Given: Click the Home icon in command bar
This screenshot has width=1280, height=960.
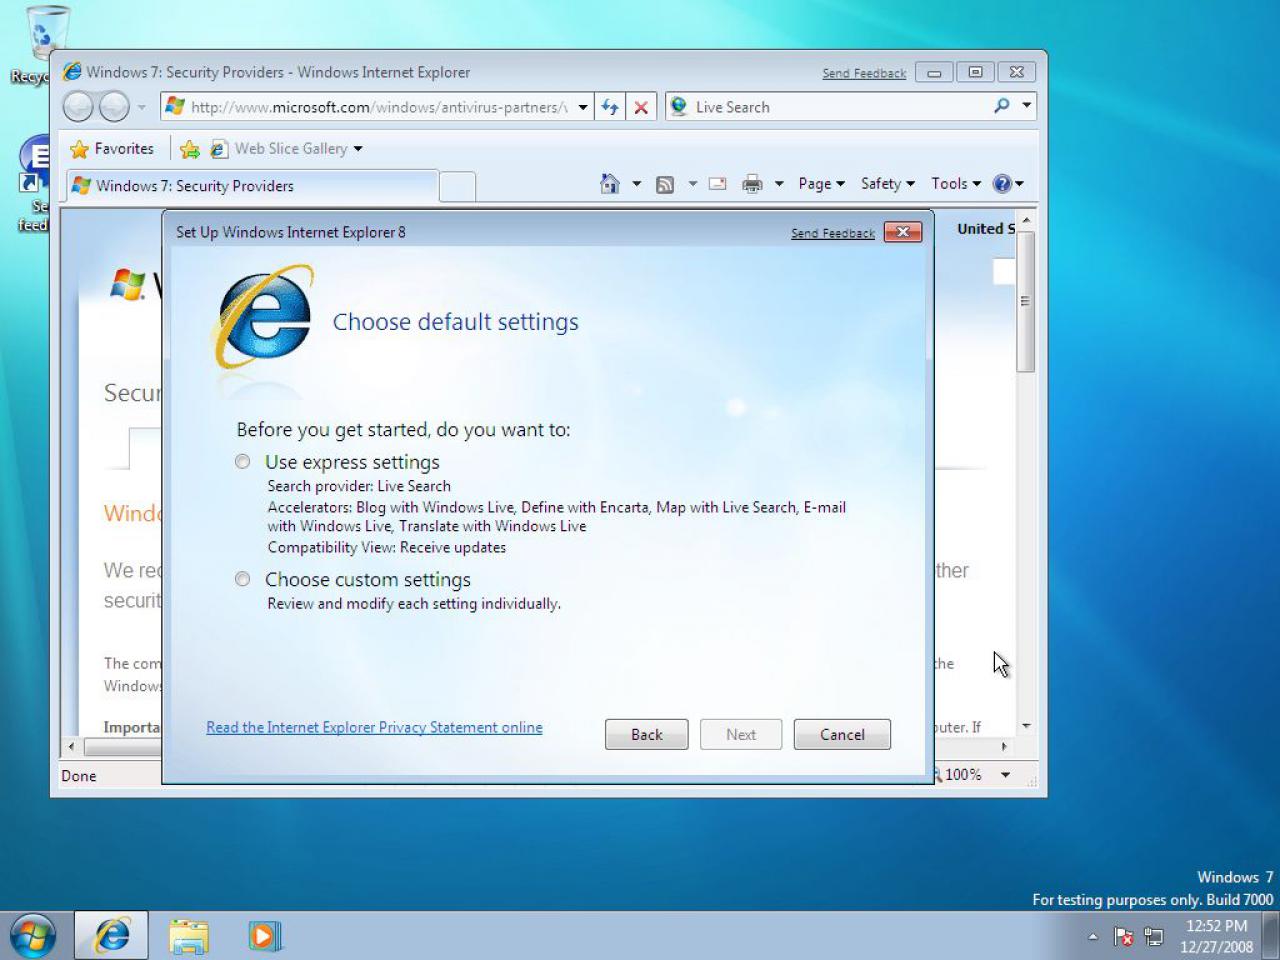Looking at the screenshot, I should click(609, 183).
